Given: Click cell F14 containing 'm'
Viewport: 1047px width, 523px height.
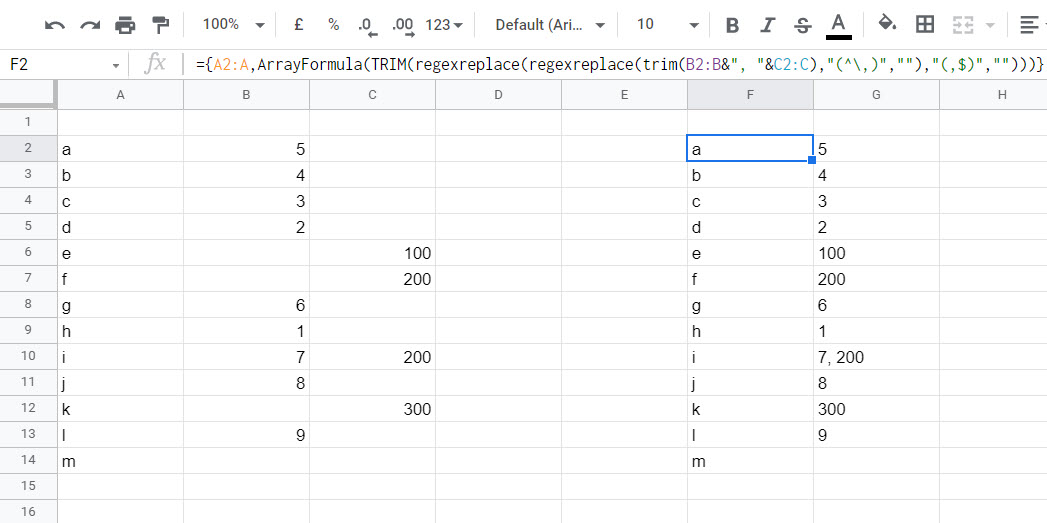Looking at the screenshot, I should (751, 461).
